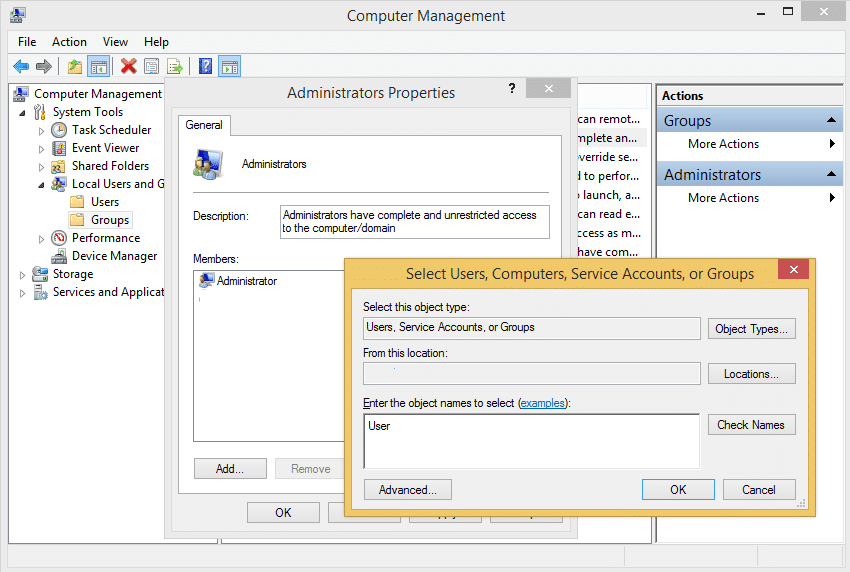Click the object names text box containing User

[531, 441]
